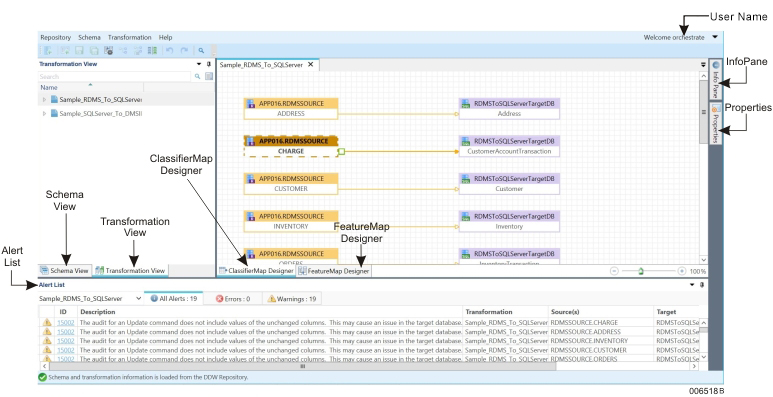Click the source icon on the ADDRESS node
This screenshot has height=397, width=773.
(x=250, y=104)
